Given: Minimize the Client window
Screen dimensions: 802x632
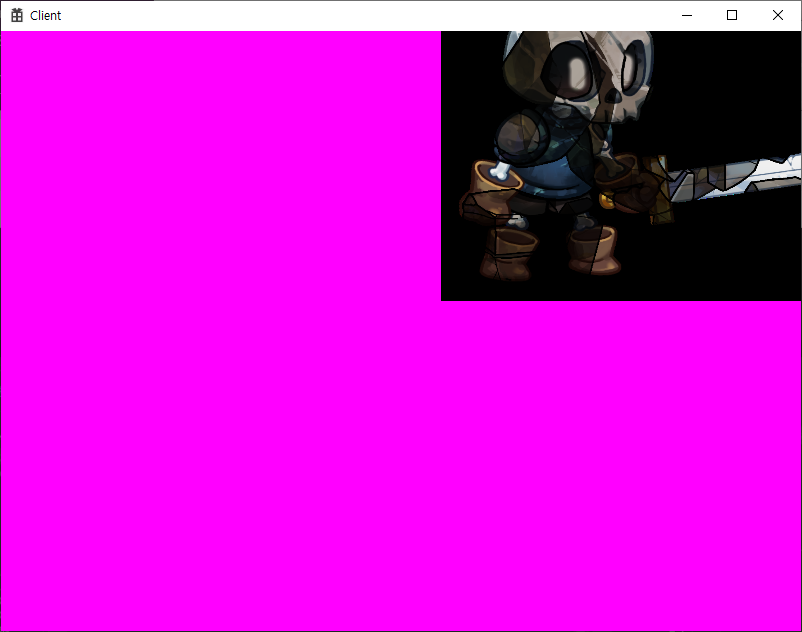Looking at the screenshot, I should (x=687, y=15).
